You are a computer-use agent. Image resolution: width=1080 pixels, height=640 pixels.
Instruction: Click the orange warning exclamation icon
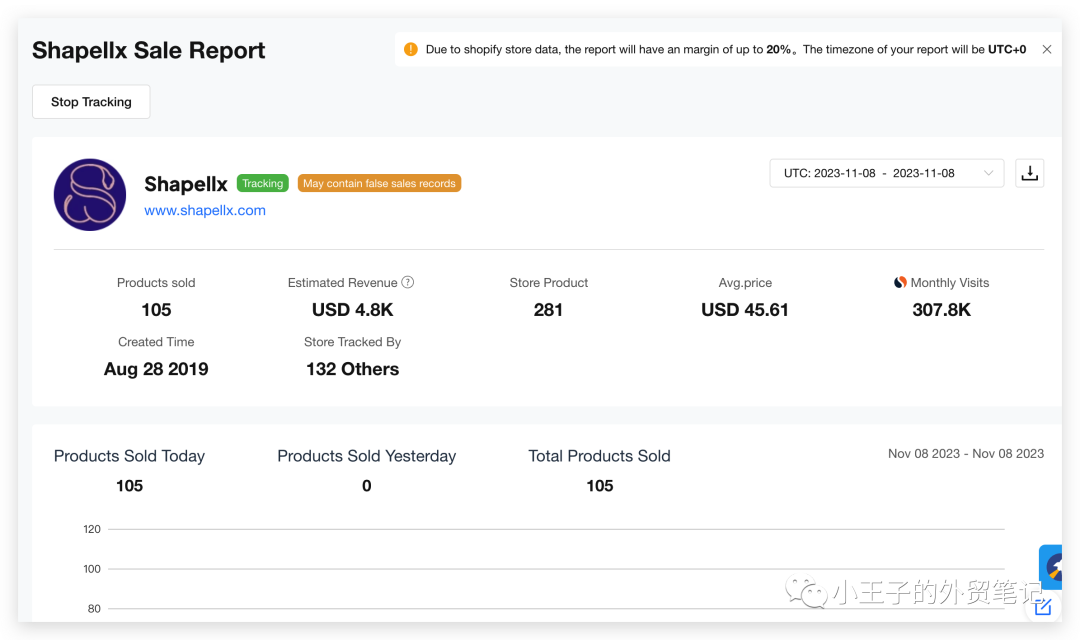[x=411, y=50]
